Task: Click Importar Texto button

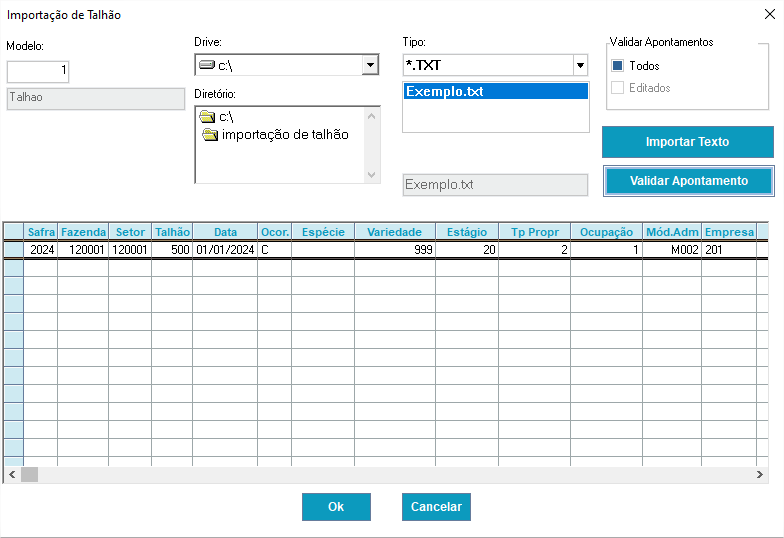Action: pyautogui.click(x=688, y=142)
